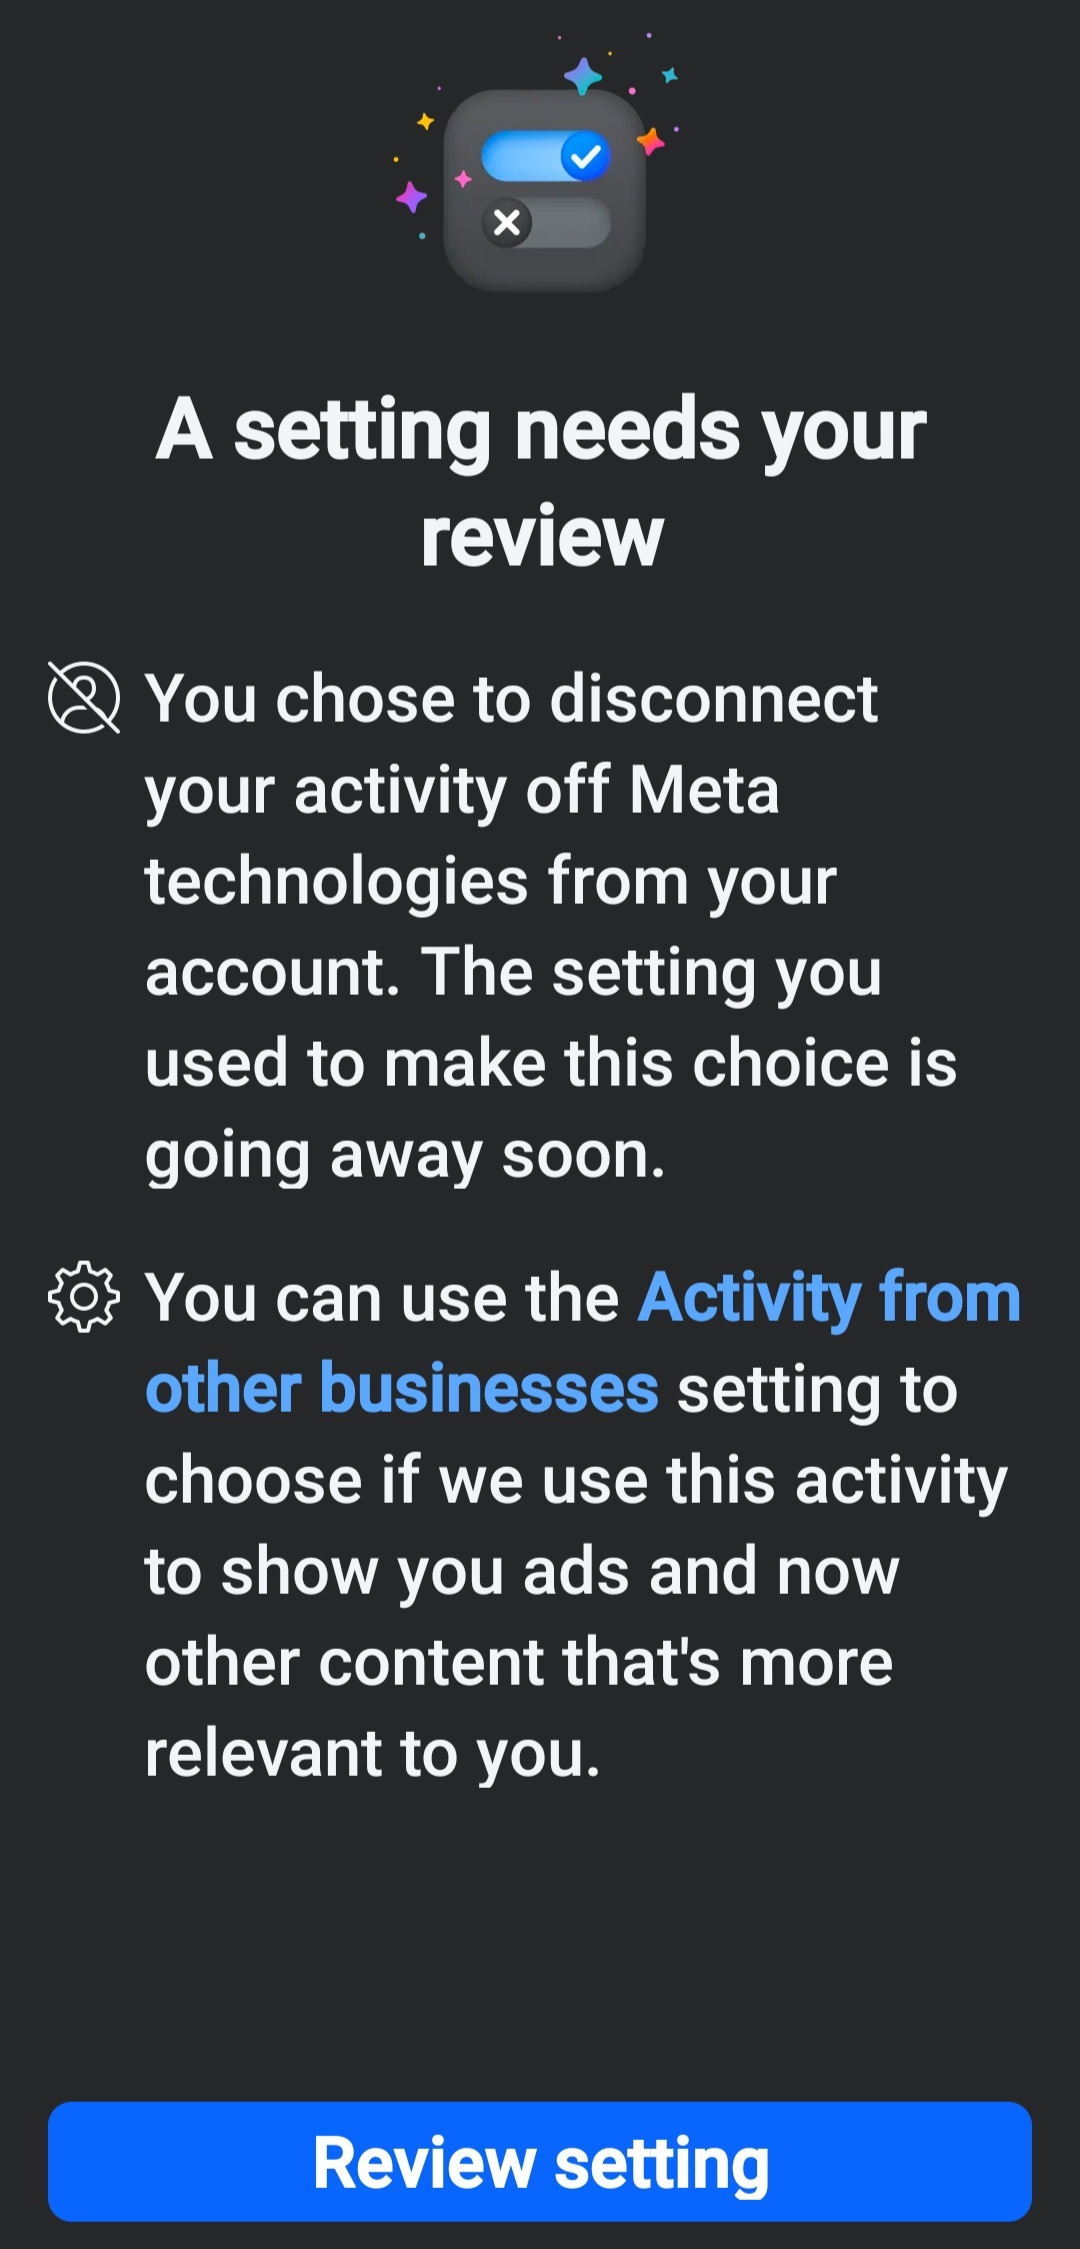
Task: Click the blue sparkle above the settings tile
Action: [x=583, y=76]
